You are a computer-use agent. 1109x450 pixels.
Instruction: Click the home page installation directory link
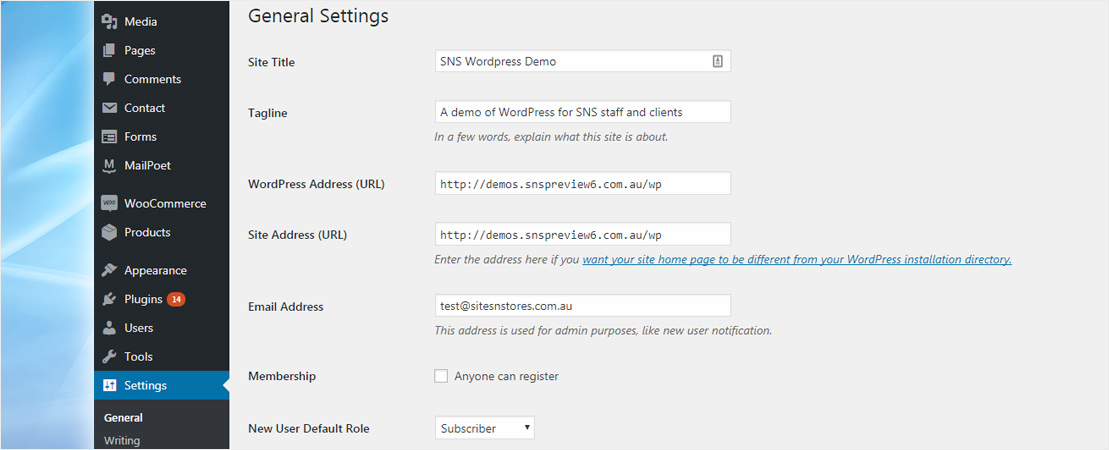pos(797,260)
